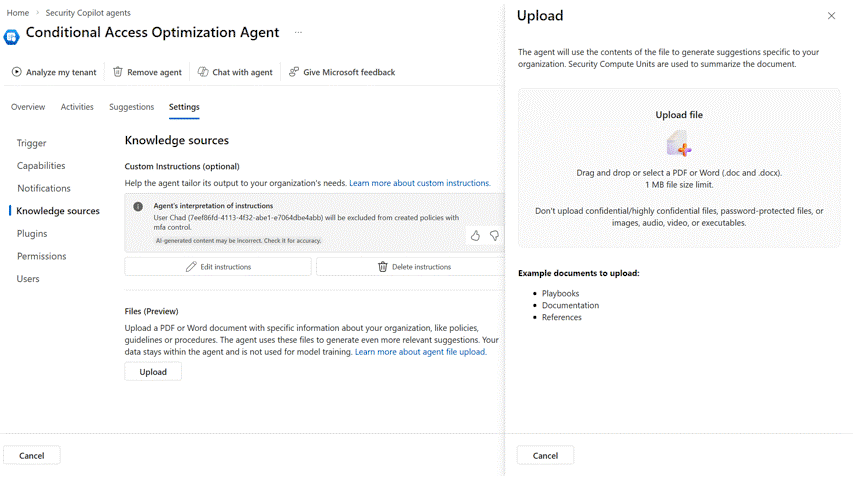Click the Home breadcrumb link
Screen dimensions: 853x480
17,13
